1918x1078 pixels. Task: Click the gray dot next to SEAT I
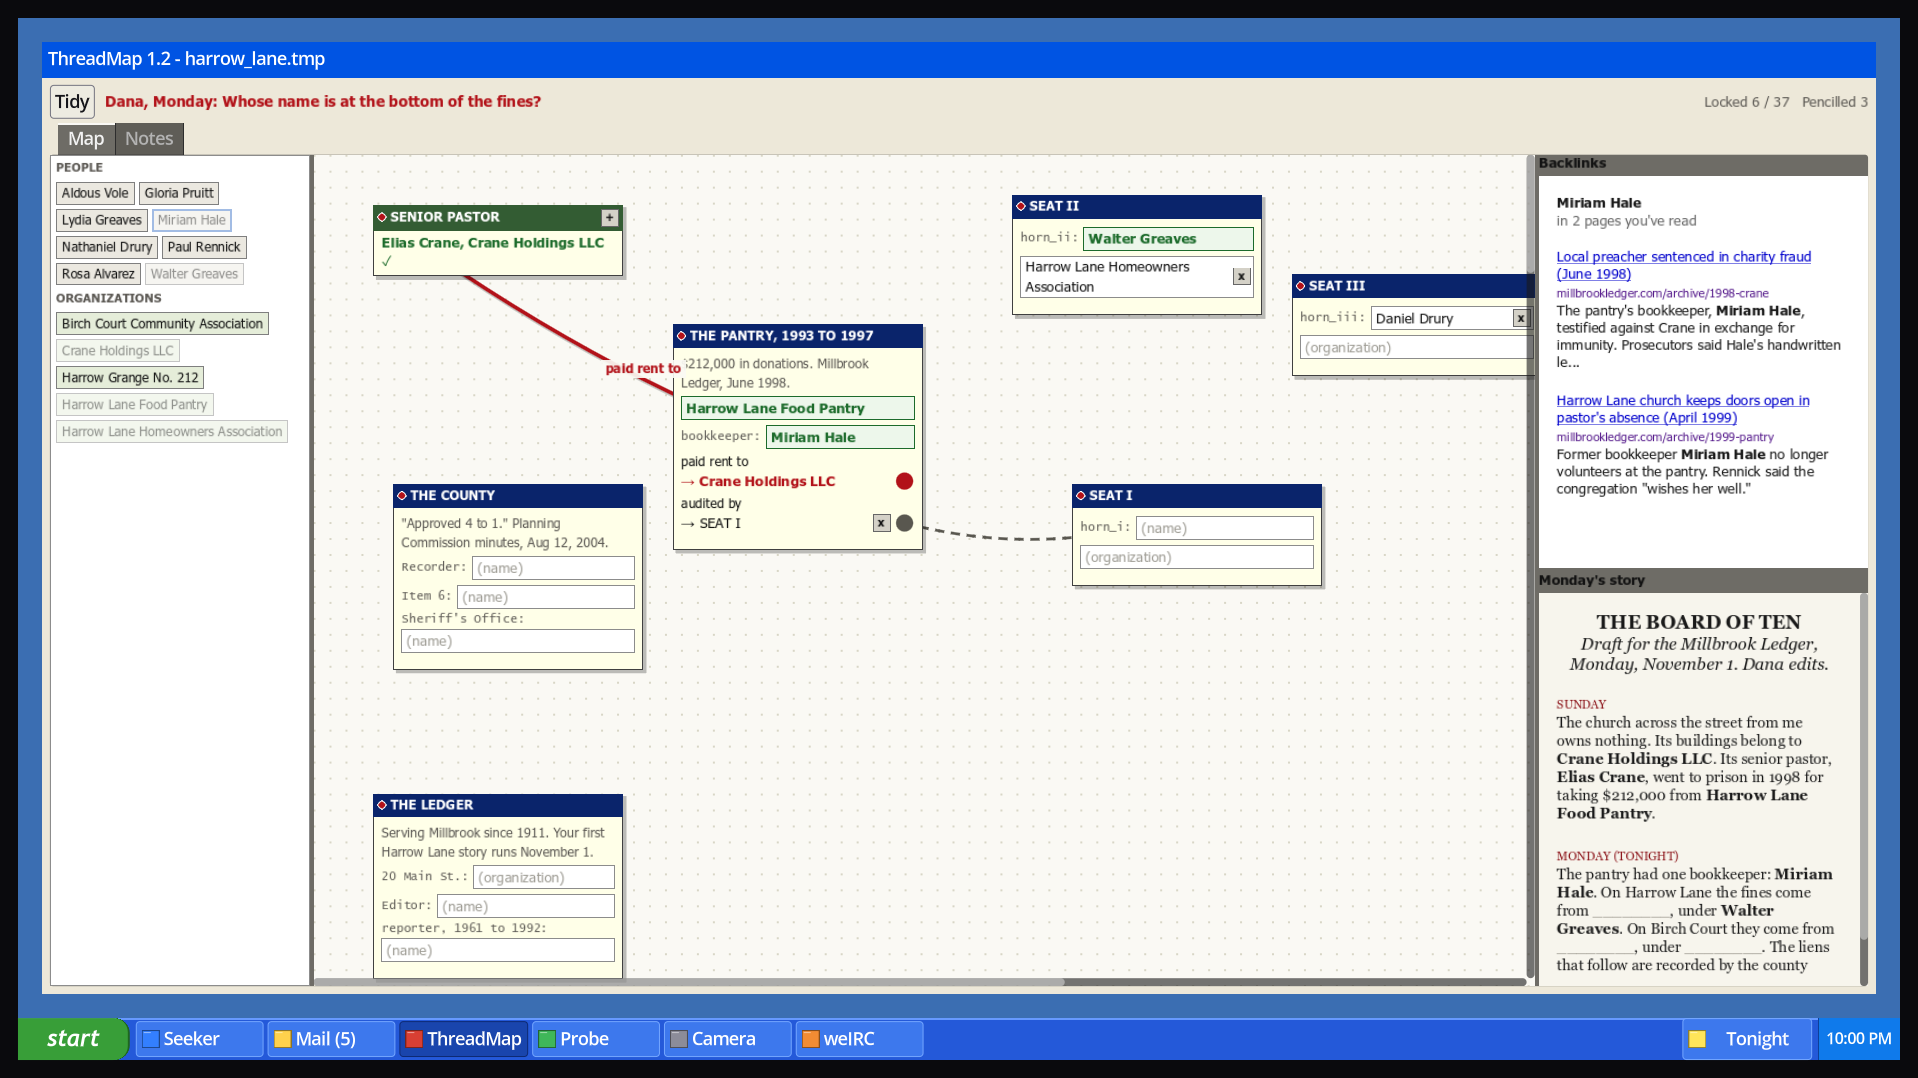(904, 523)
